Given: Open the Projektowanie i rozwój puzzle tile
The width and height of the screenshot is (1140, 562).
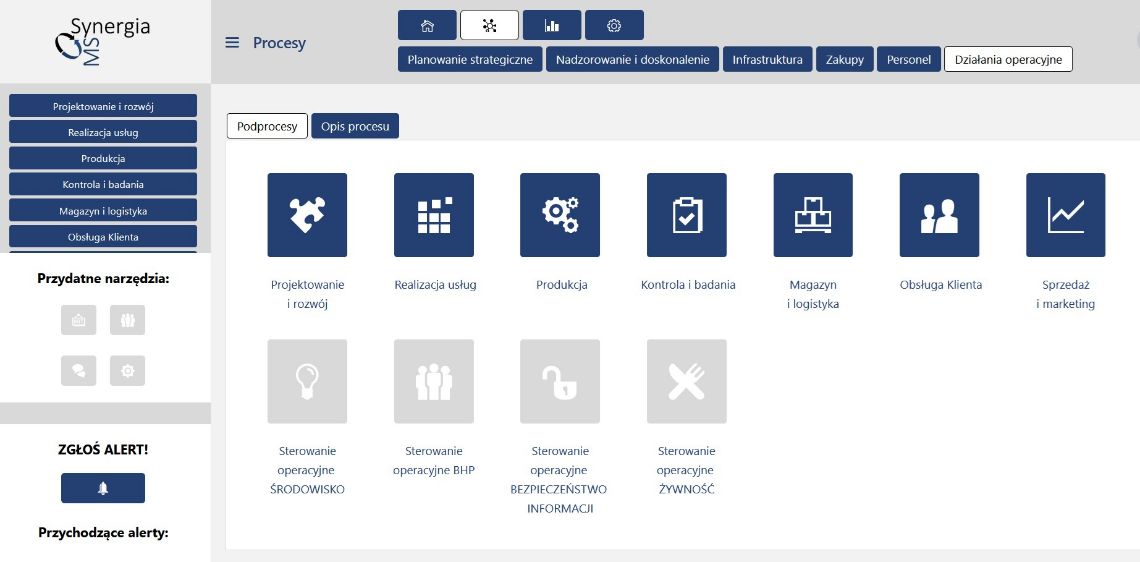Looking at the screenshot, I should [x=307, y=215].
